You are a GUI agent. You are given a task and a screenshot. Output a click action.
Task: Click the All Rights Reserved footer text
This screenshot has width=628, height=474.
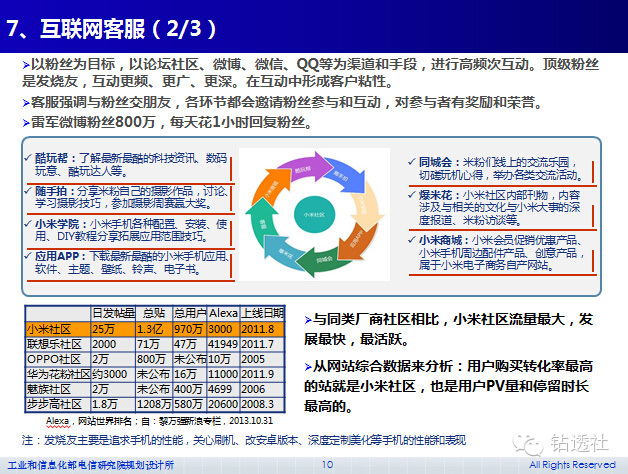(572, 464)
